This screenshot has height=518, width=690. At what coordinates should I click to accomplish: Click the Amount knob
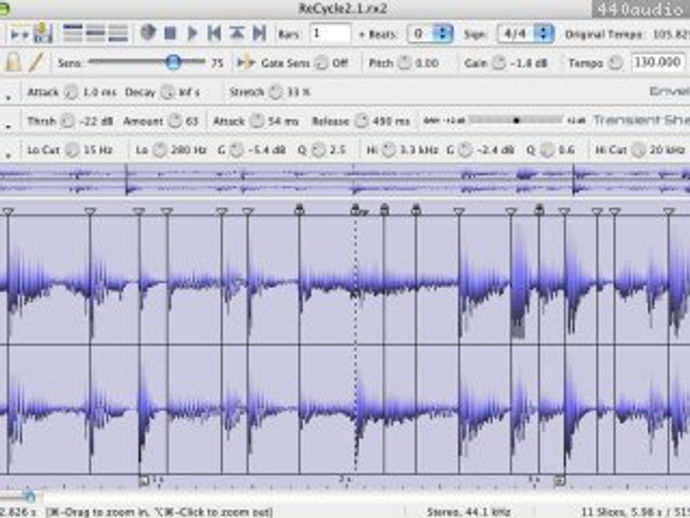coord(175,121)
